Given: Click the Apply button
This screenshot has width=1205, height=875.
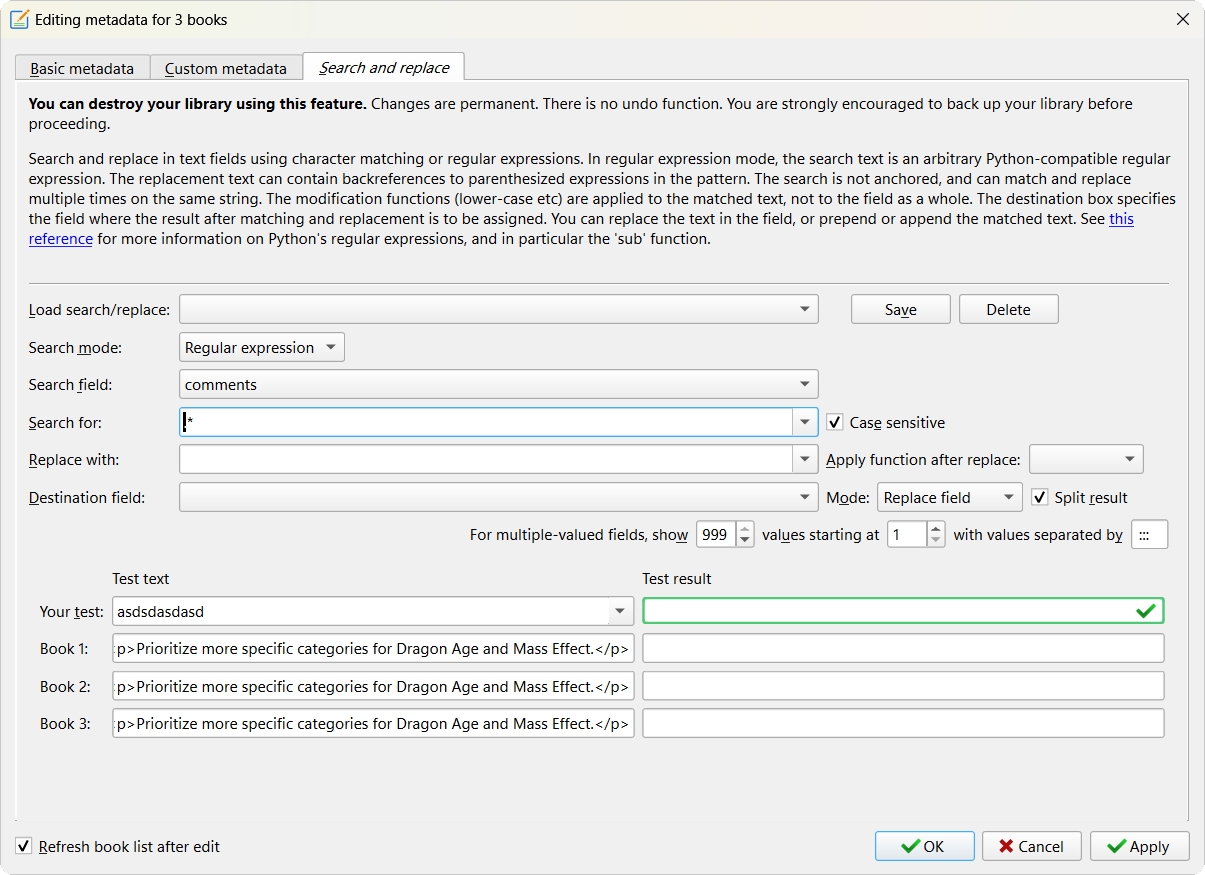Looking at the screenshot, I should 1139,846.
